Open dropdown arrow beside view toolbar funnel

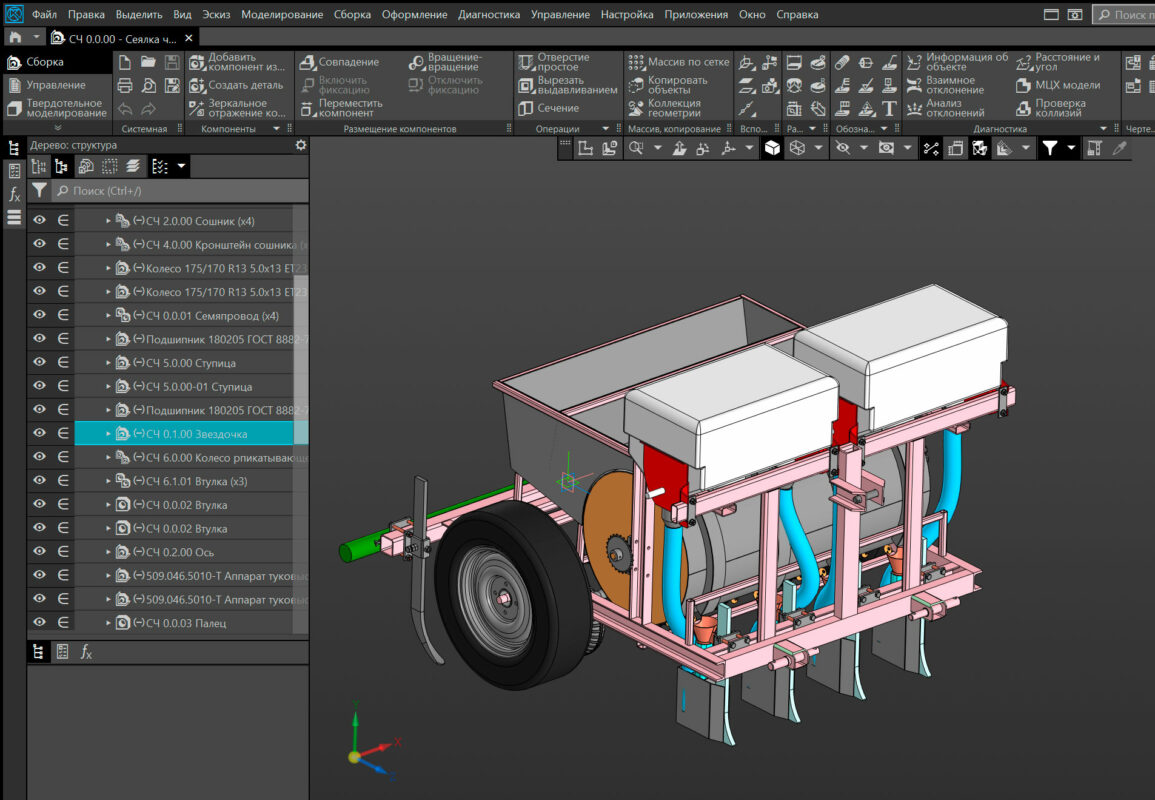click(x=1071, y=148)
